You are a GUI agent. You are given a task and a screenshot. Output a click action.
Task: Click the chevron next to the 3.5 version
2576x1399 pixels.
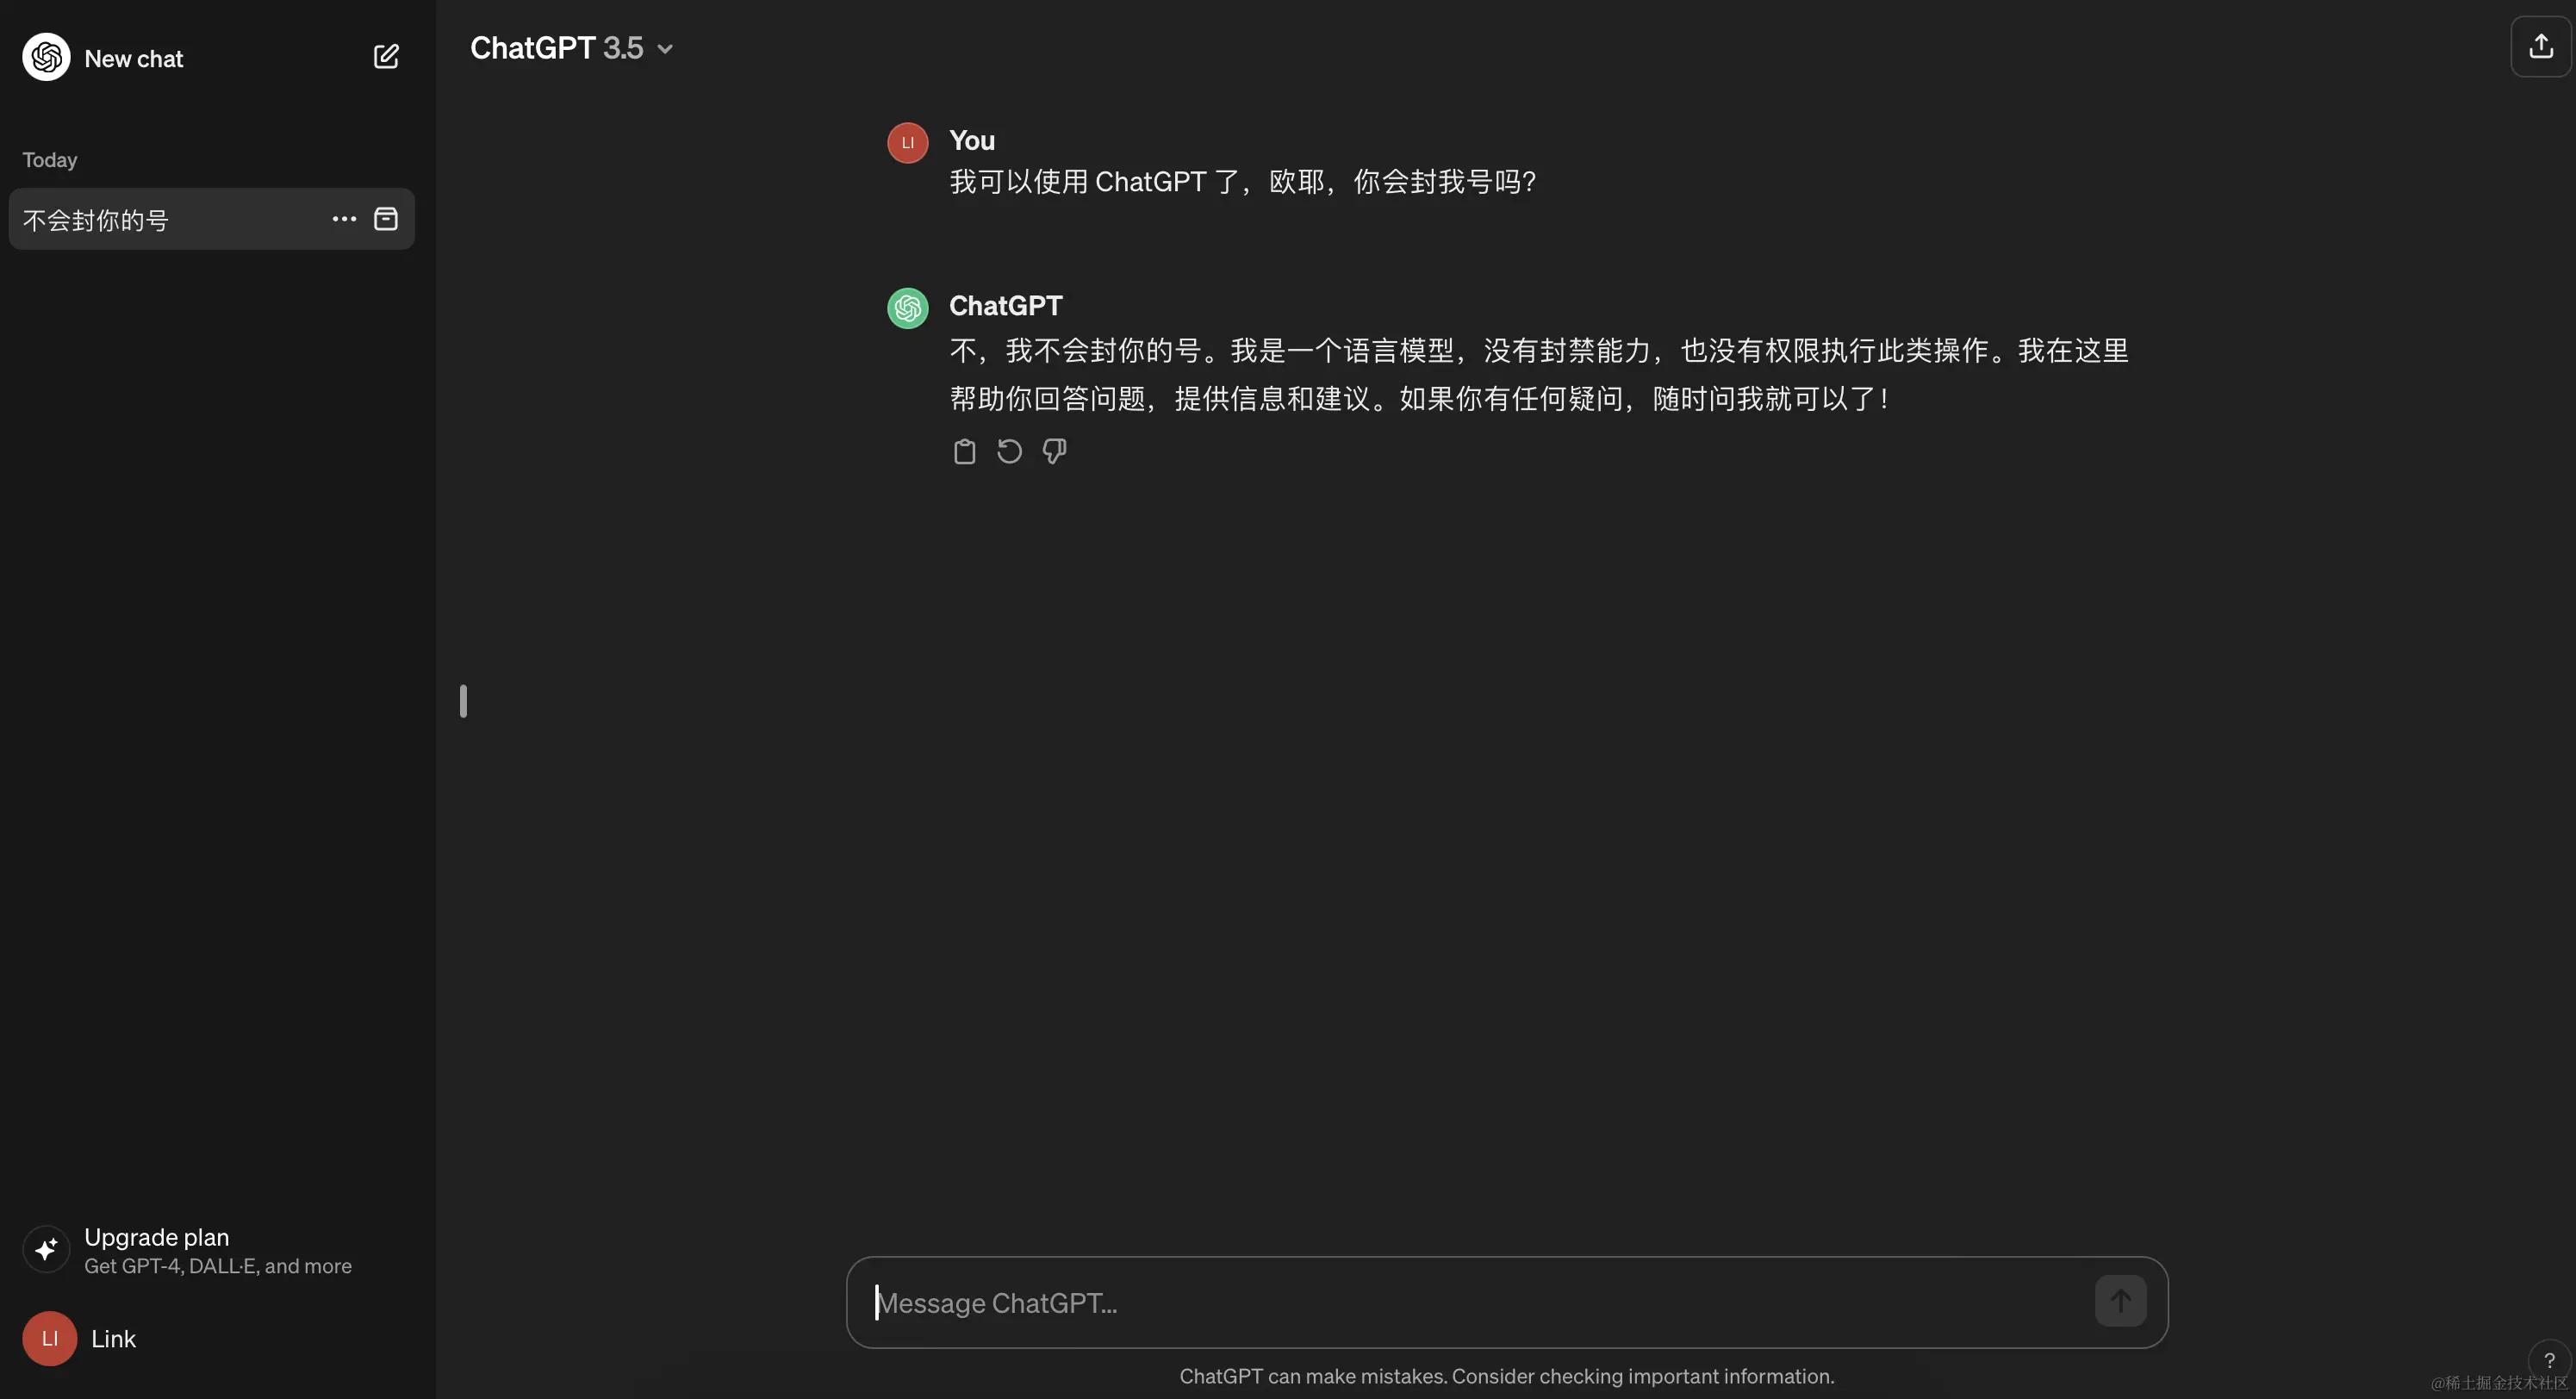(665, 49)
